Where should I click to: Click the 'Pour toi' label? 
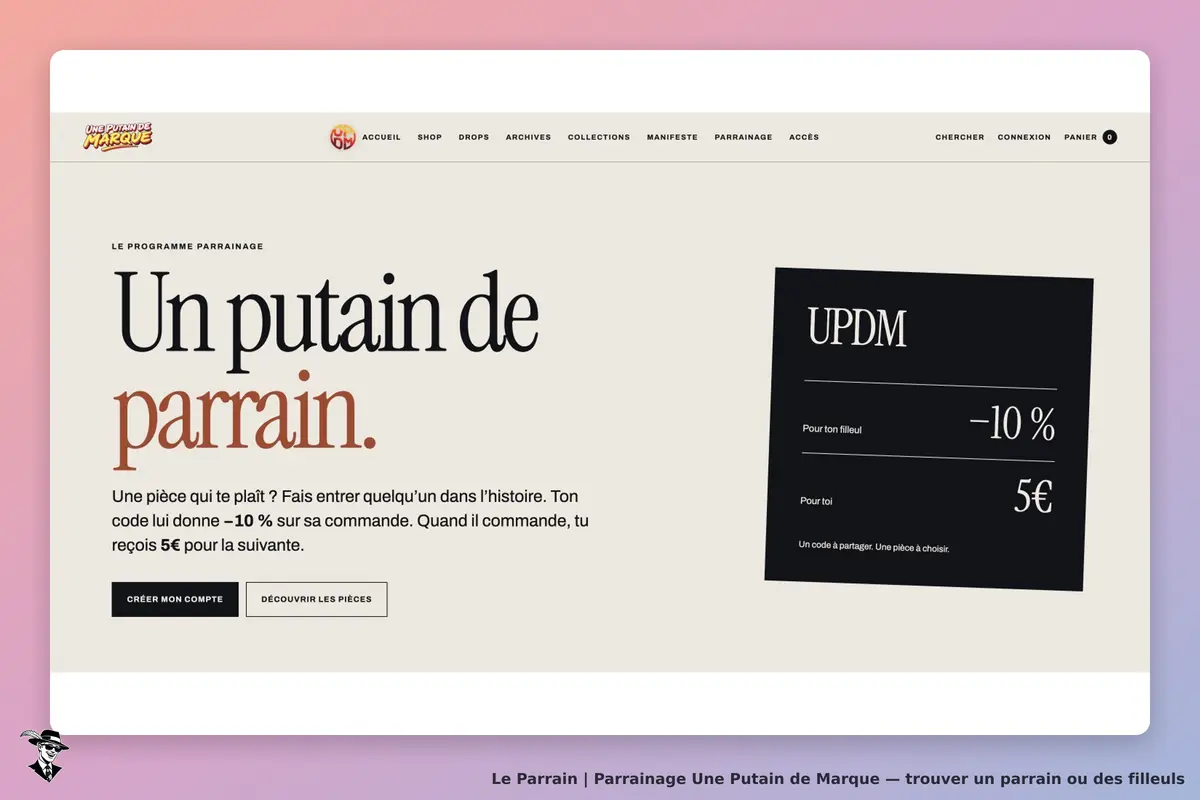coord(816,501)
